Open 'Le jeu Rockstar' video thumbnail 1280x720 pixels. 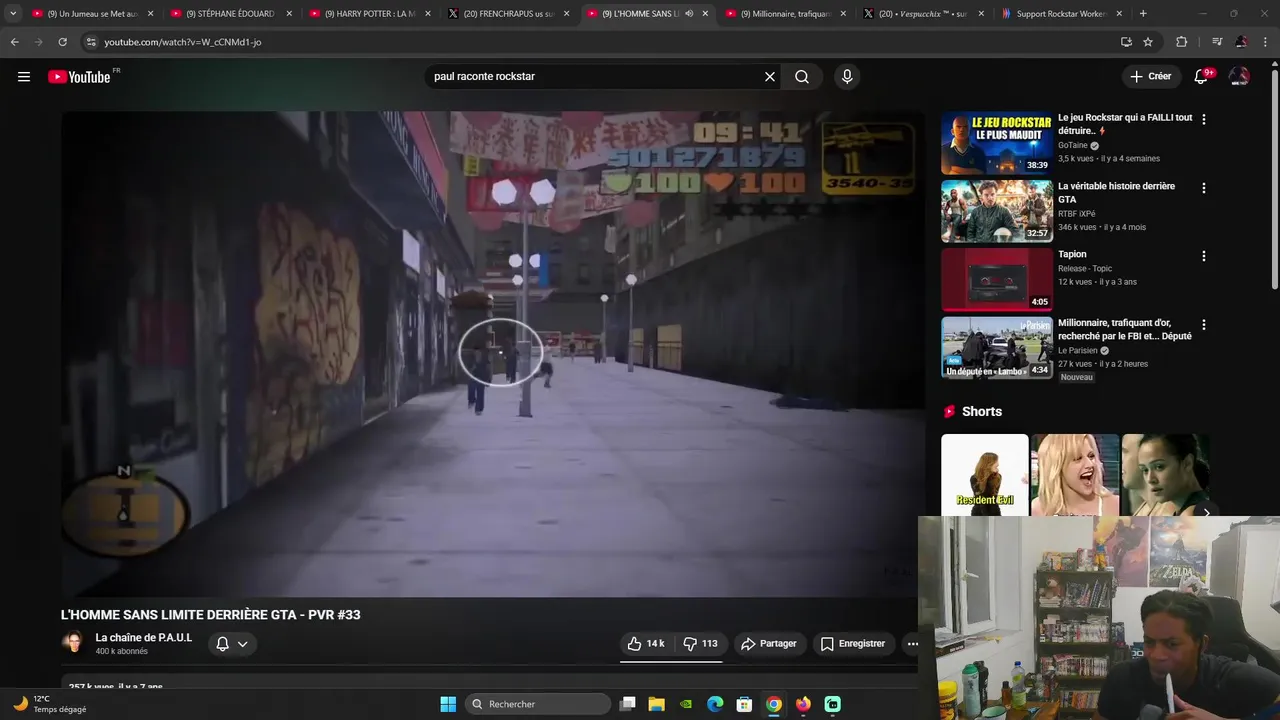[996, 143]
